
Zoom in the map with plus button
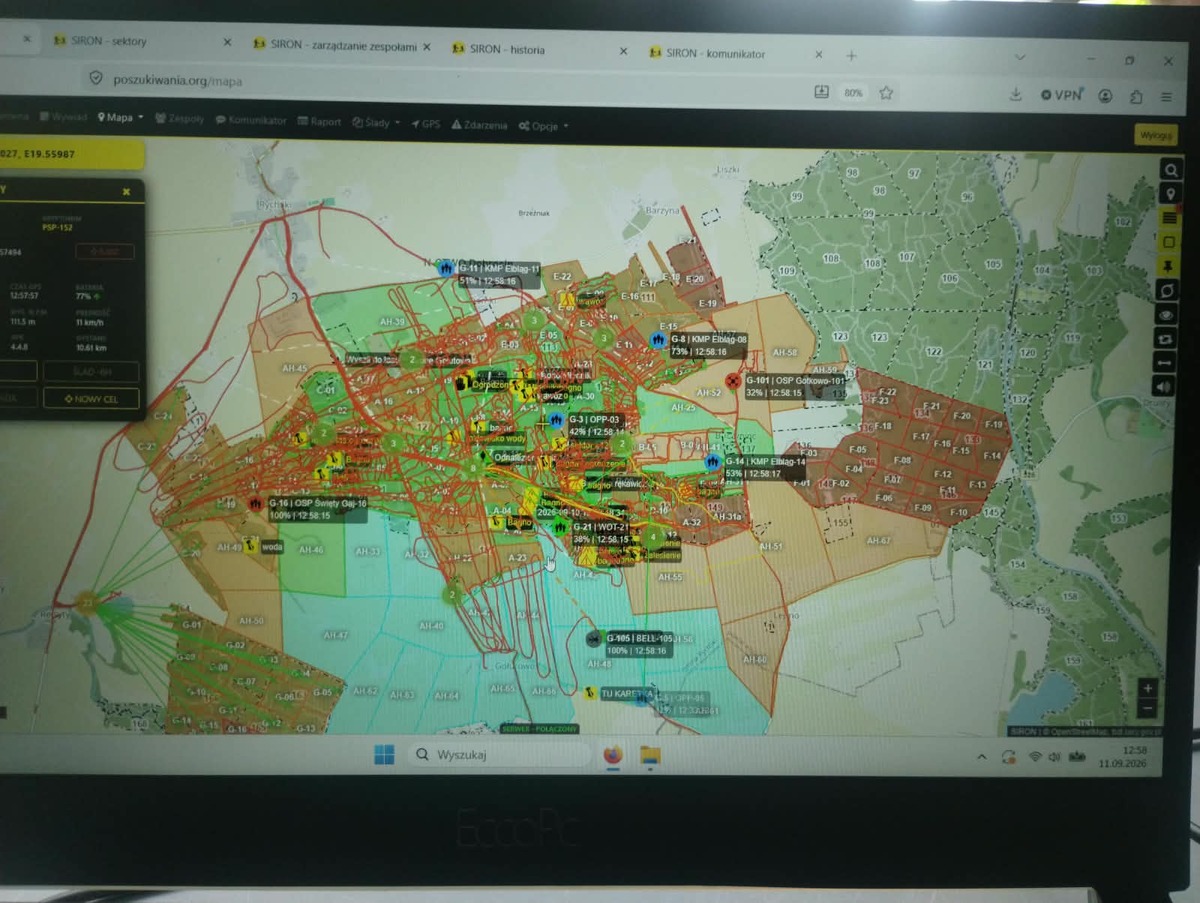(x=1148, y=688)
